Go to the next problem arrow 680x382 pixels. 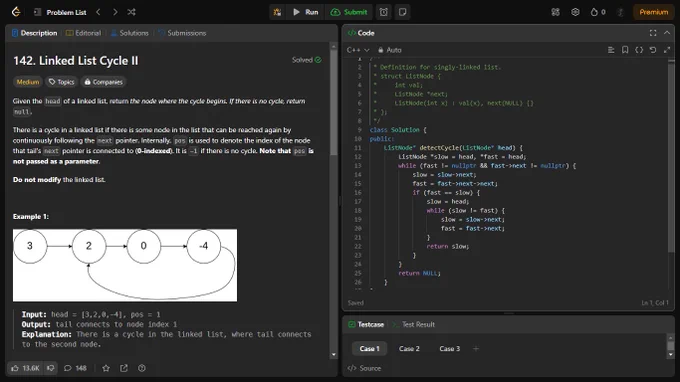(x=115, y=12)
